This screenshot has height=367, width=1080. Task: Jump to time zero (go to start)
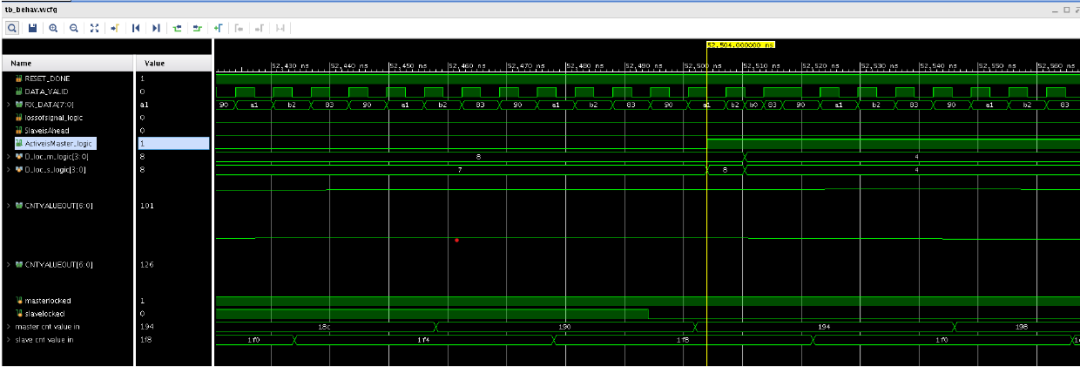coord(136,28)
